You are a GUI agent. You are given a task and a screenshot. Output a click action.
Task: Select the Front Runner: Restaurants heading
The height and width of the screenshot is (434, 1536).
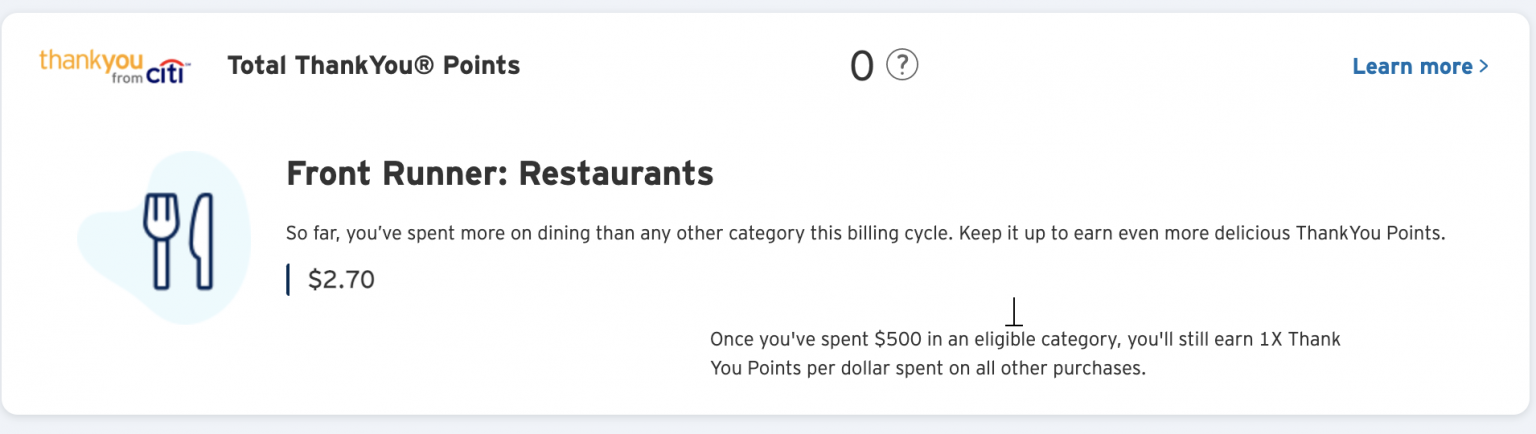coord(499,174)
